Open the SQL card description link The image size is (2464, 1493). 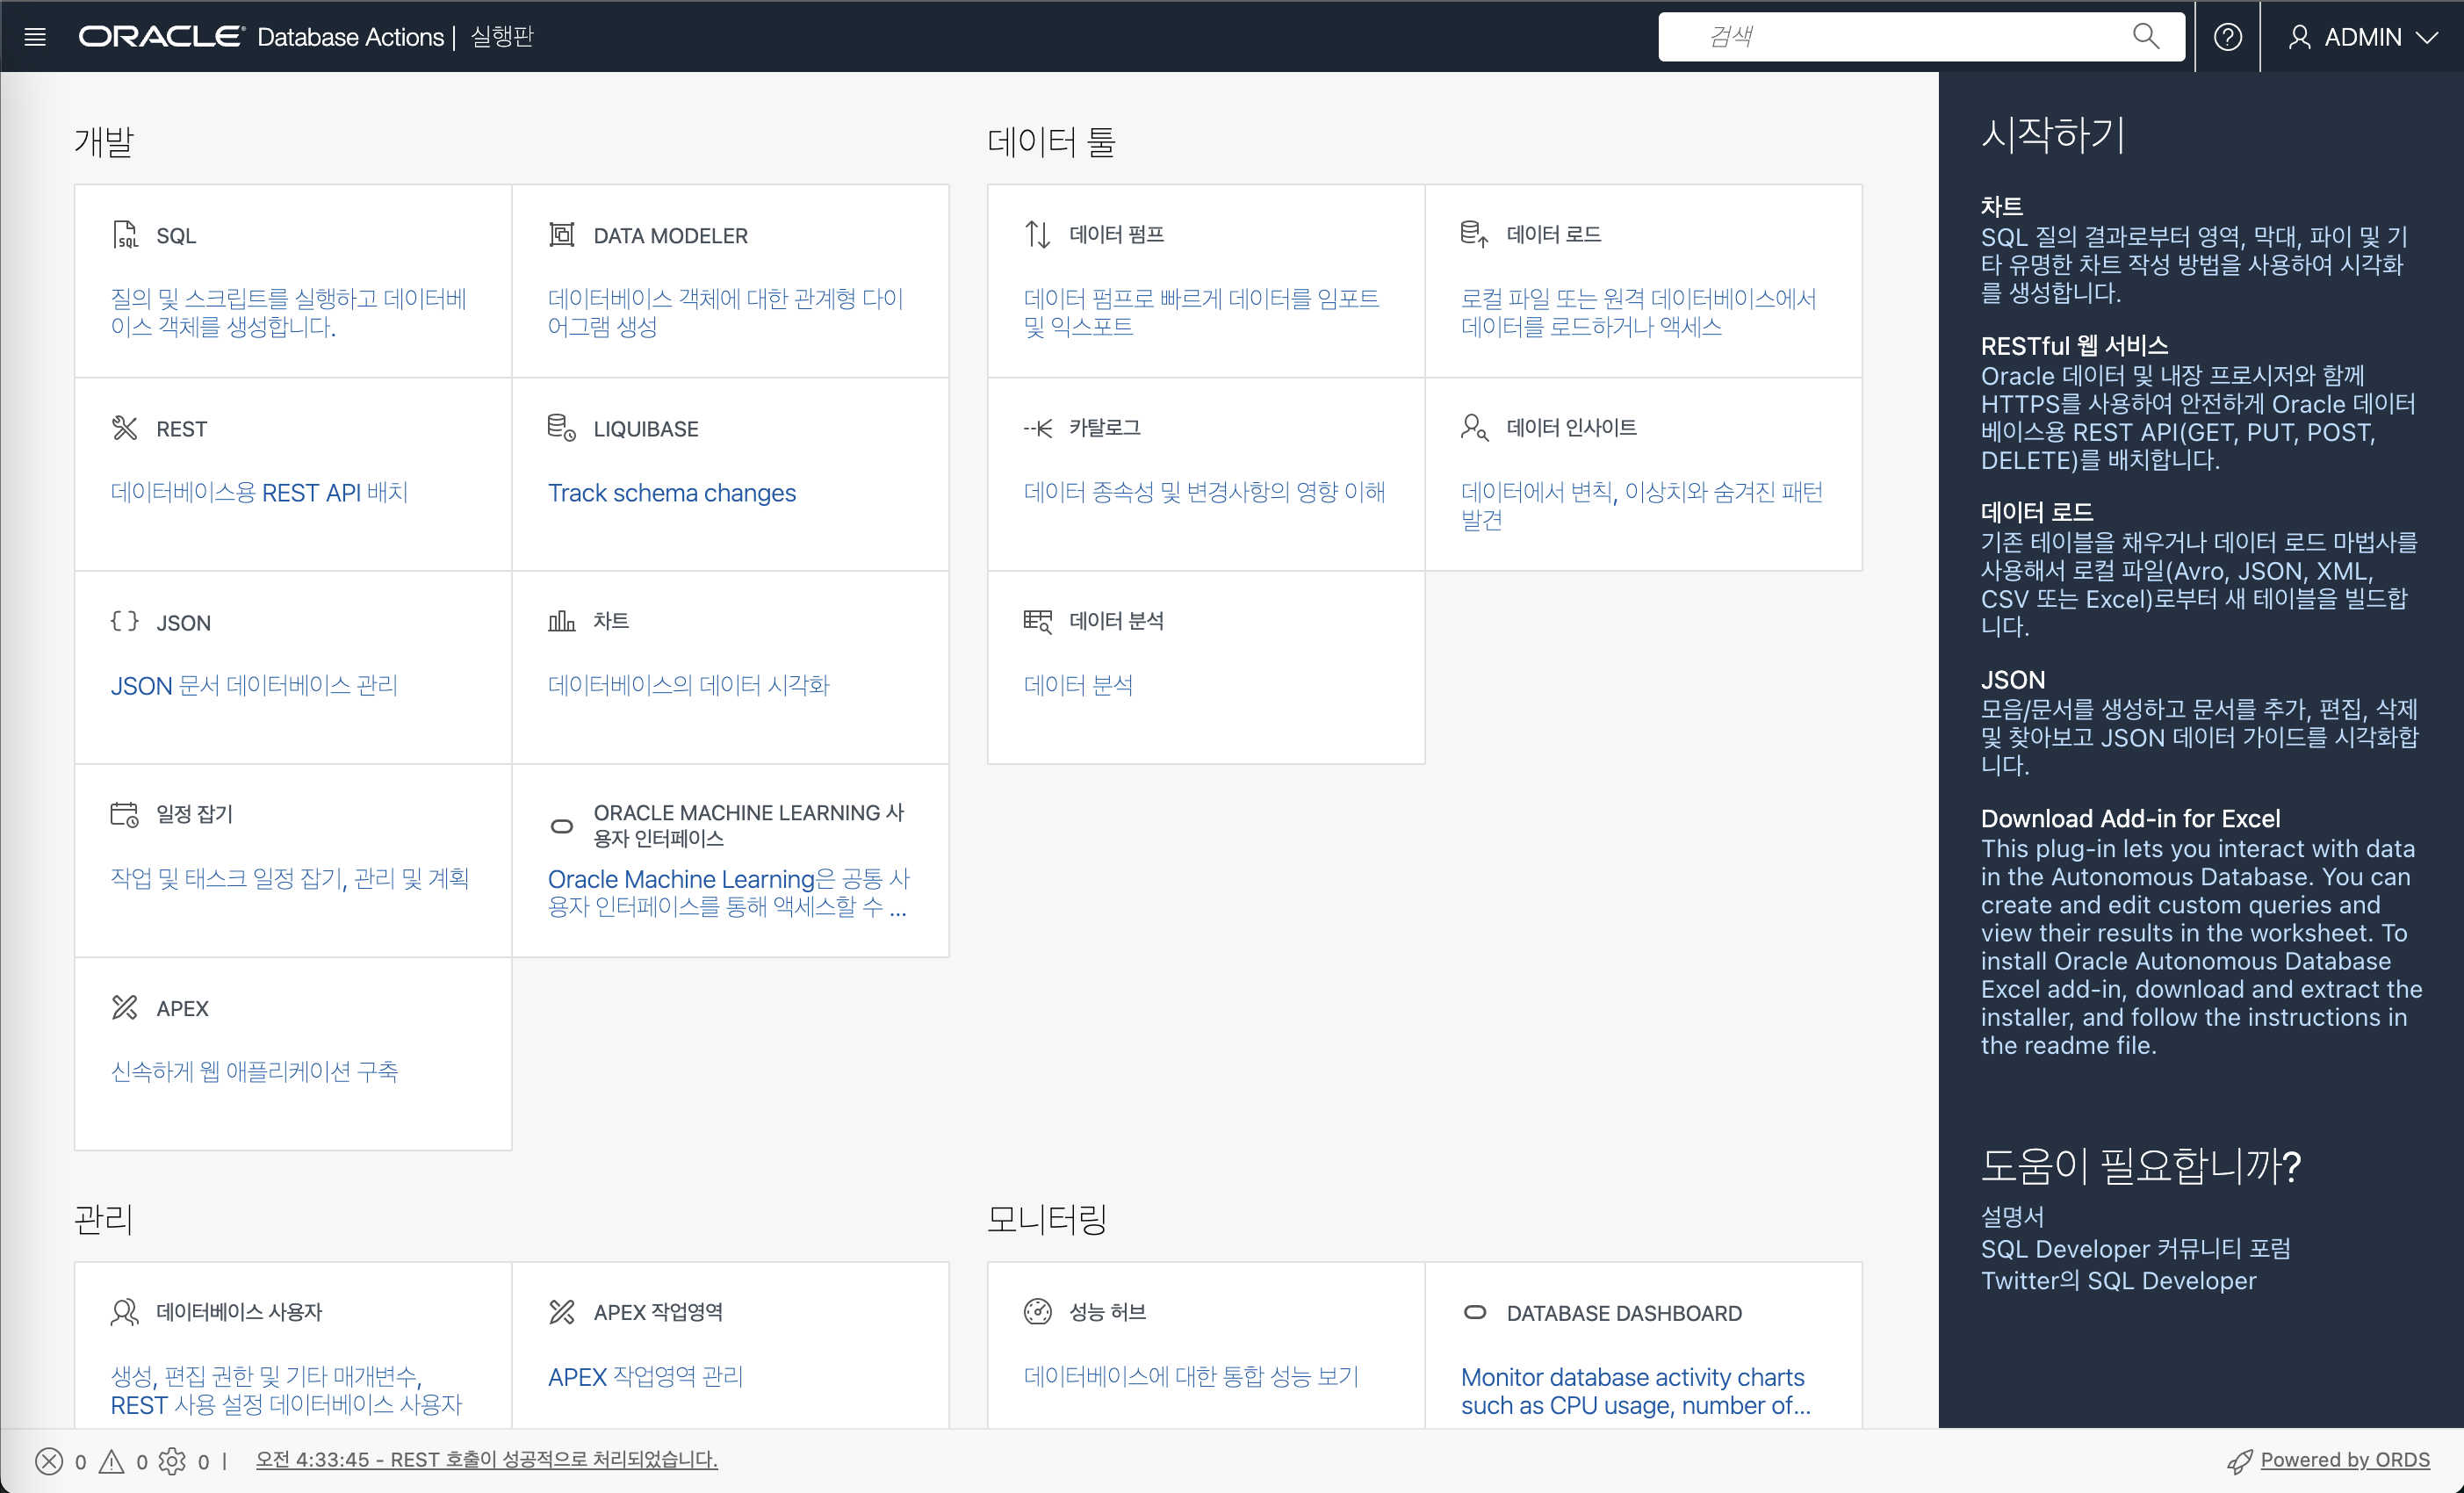point(288,312)
